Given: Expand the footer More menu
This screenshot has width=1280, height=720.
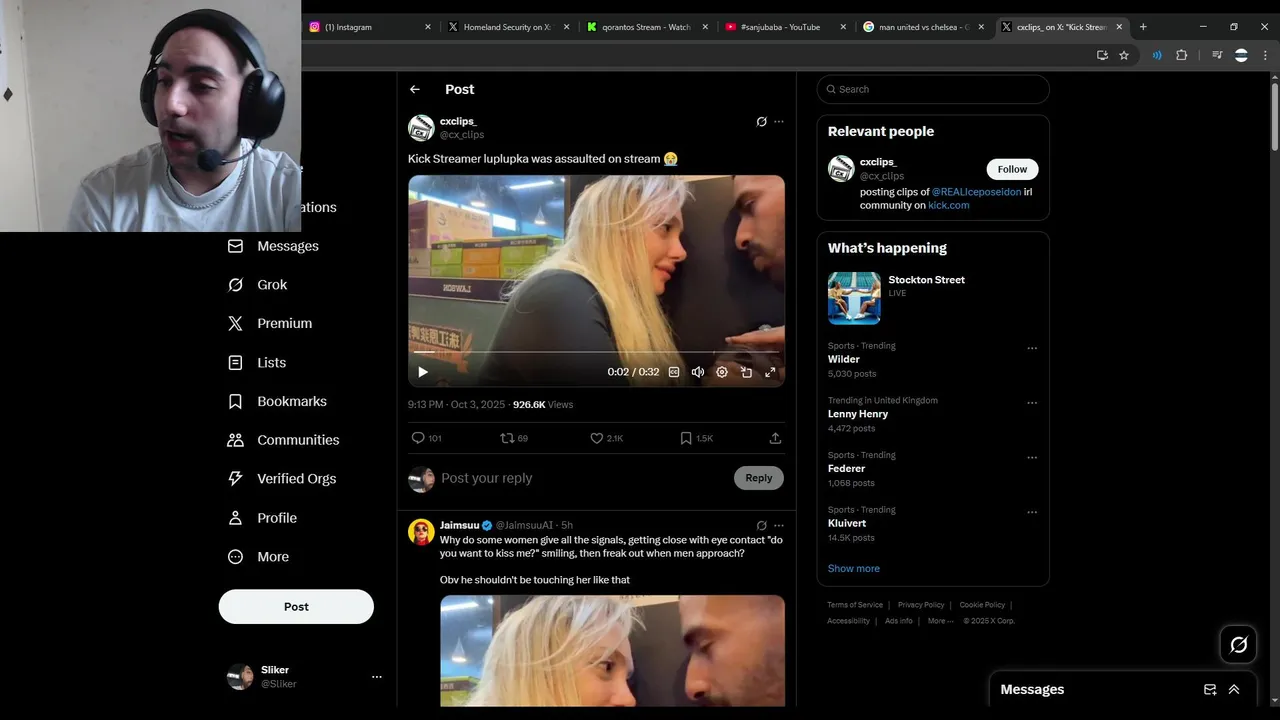Looking at the screenshot, I should point(940,621).
